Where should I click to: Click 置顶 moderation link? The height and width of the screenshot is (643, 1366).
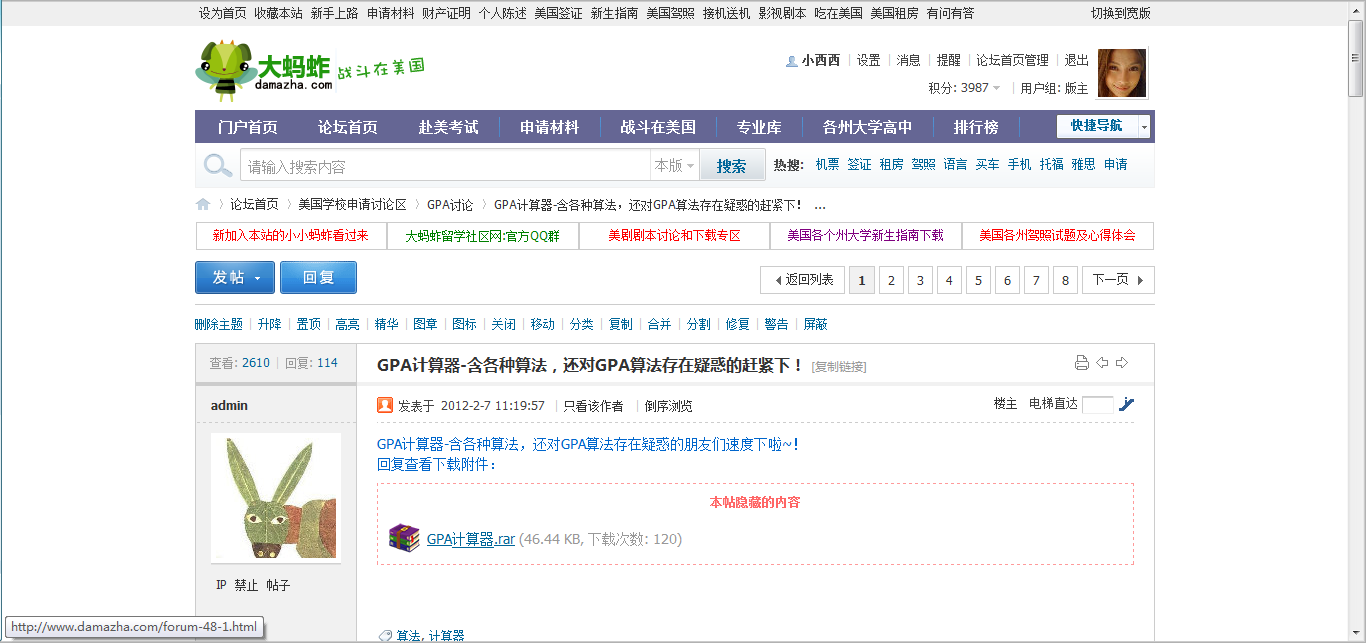(308, 324)
